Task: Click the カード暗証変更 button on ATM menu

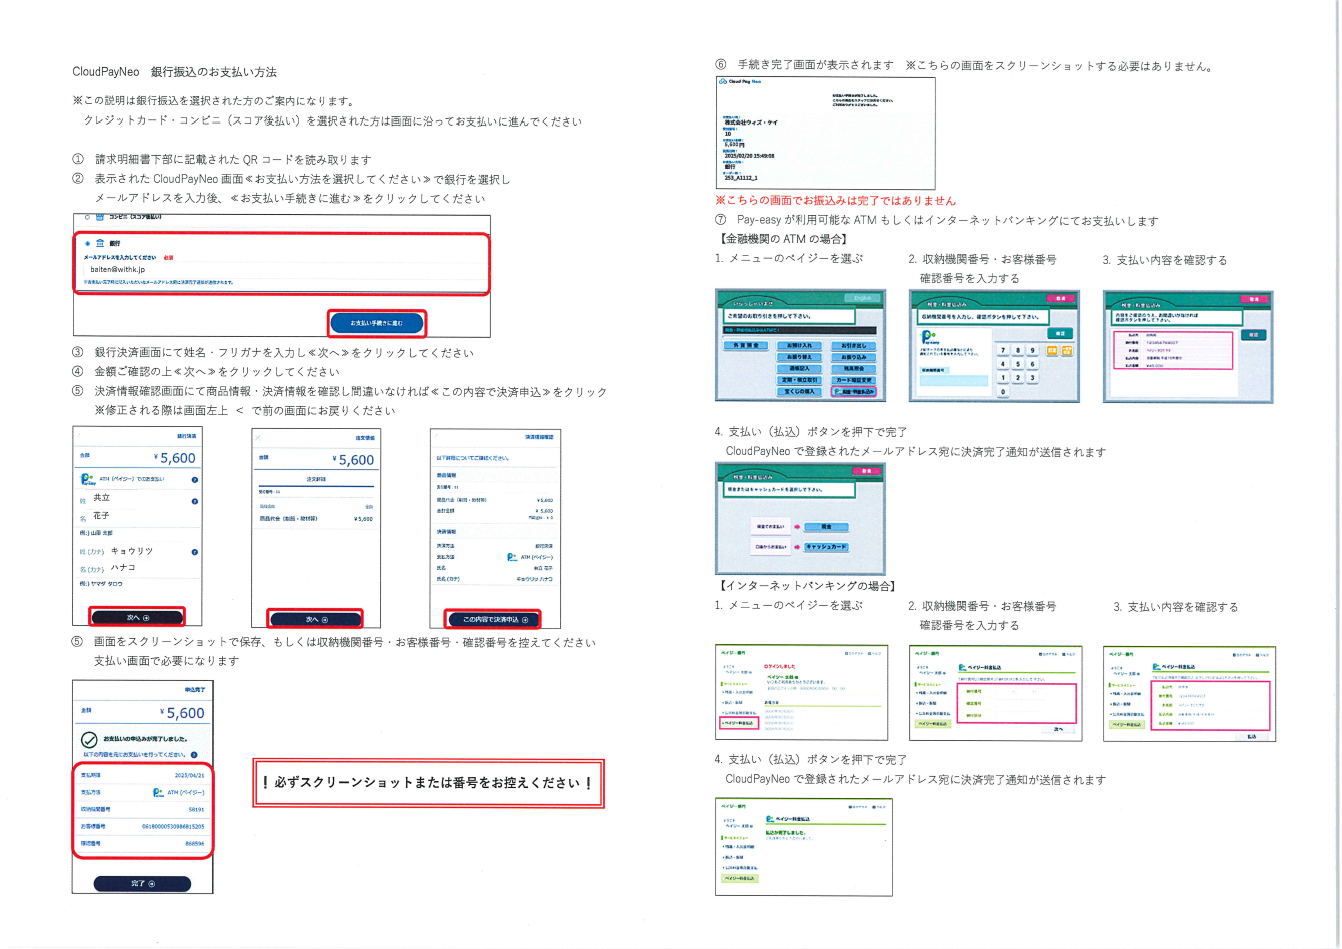Action: [x=854, y=380]
